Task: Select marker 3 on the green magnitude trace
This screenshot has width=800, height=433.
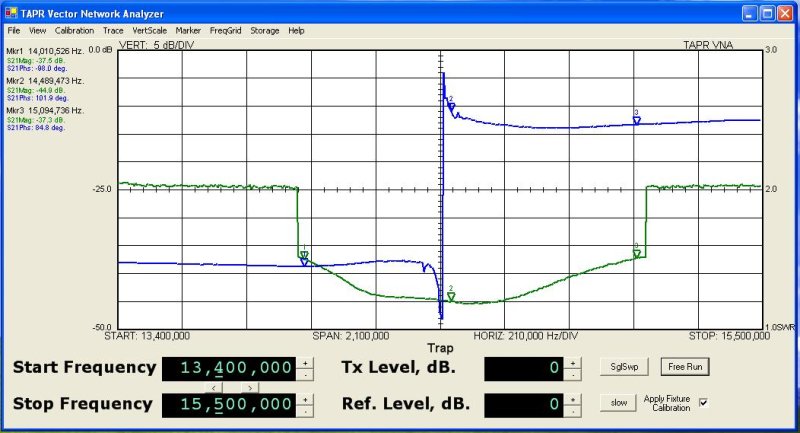Action: 637,253
